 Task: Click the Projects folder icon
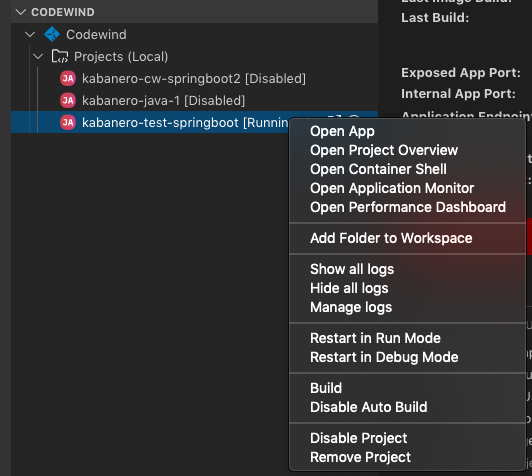point(60,56)
